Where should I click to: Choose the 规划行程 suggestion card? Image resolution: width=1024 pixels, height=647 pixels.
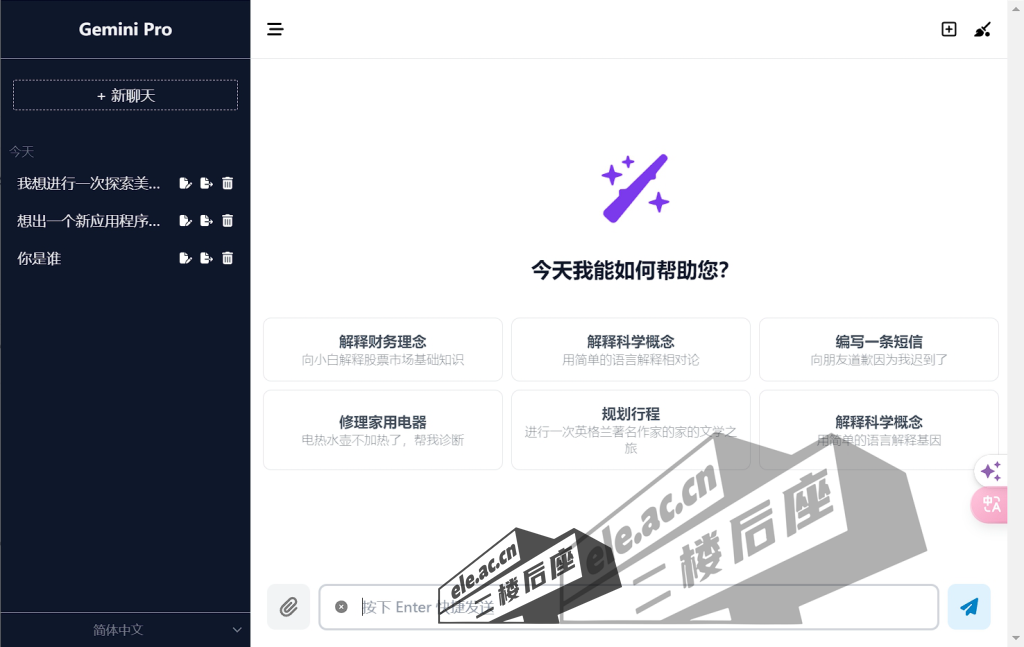coord(630,428)
